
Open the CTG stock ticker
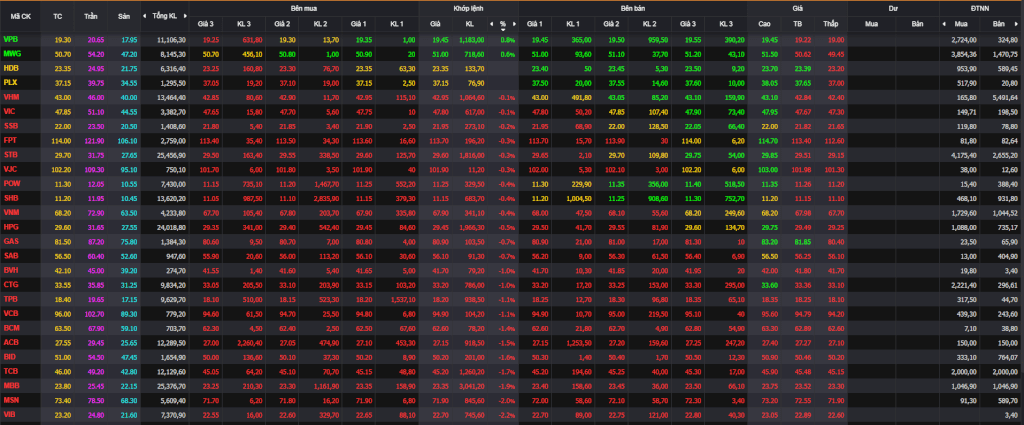coord(10,284)
